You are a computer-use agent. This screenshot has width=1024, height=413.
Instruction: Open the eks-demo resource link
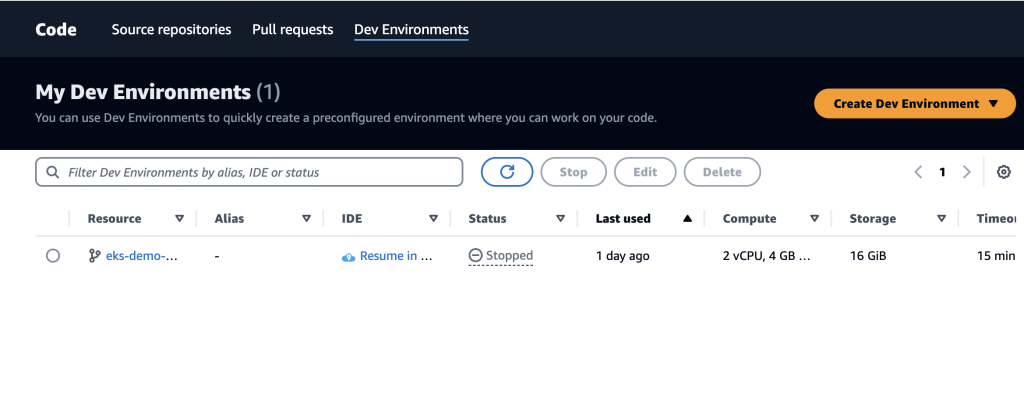[x=142, y=256]
